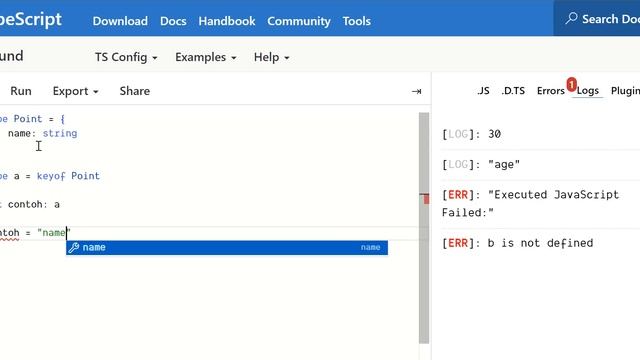Click the red error marker in scrollbar
The height and width of the screenshot is (360, 640).
426,199
